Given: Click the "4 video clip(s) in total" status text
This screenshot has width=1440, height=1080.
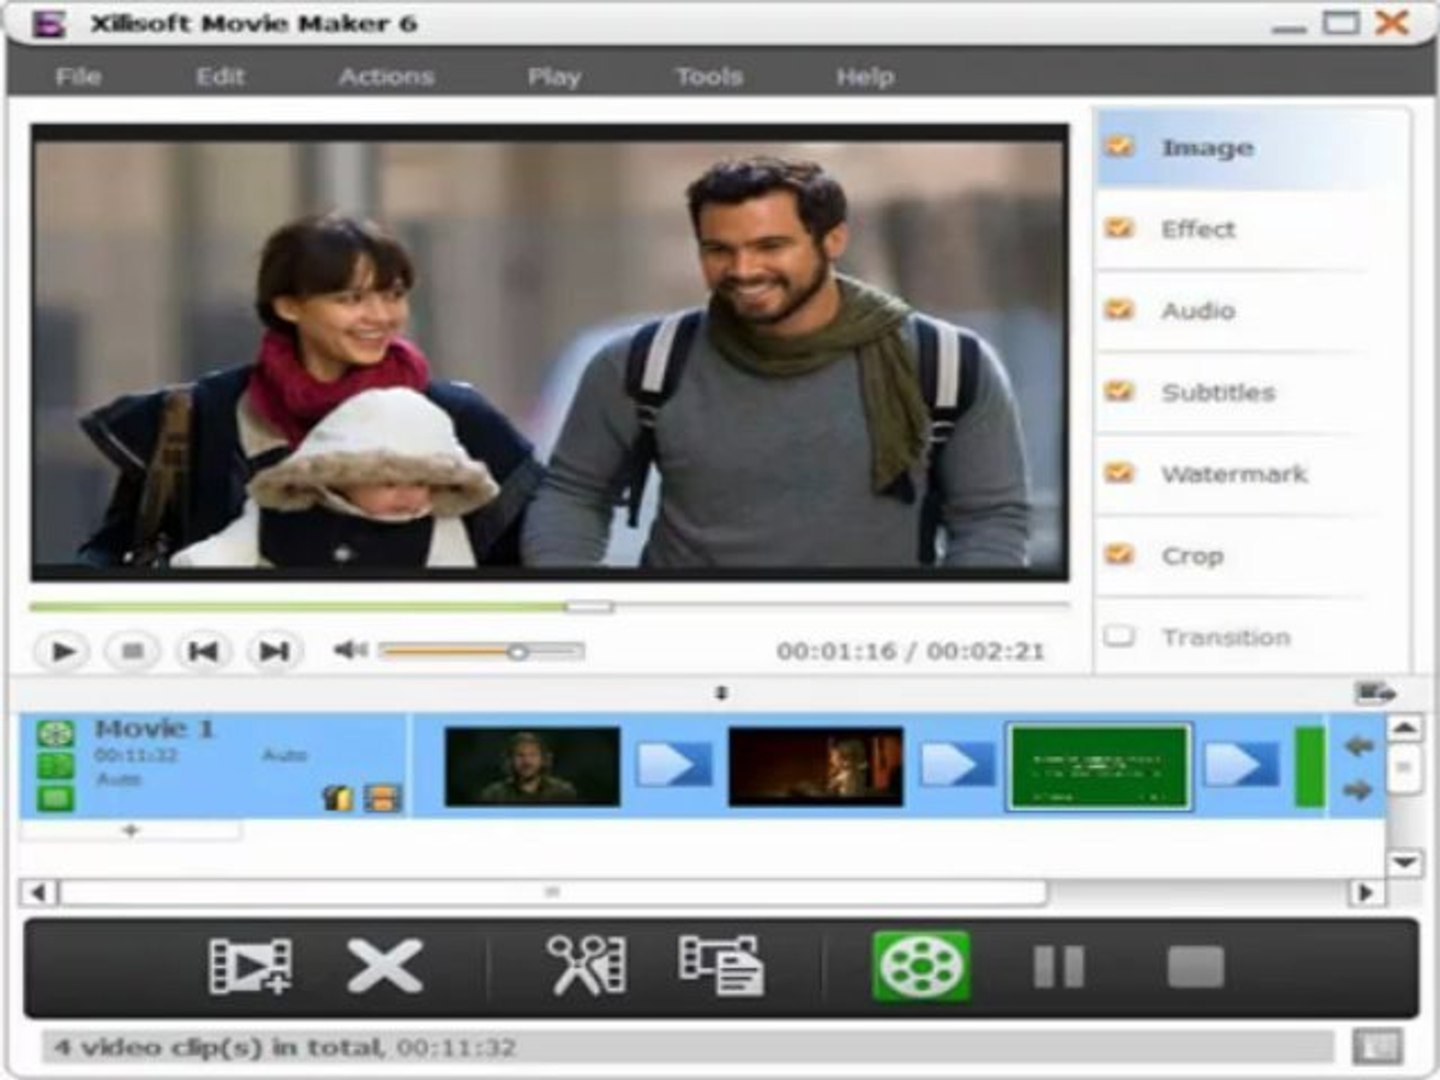Looking at the screenshot, I should [x=218, y=1047].
